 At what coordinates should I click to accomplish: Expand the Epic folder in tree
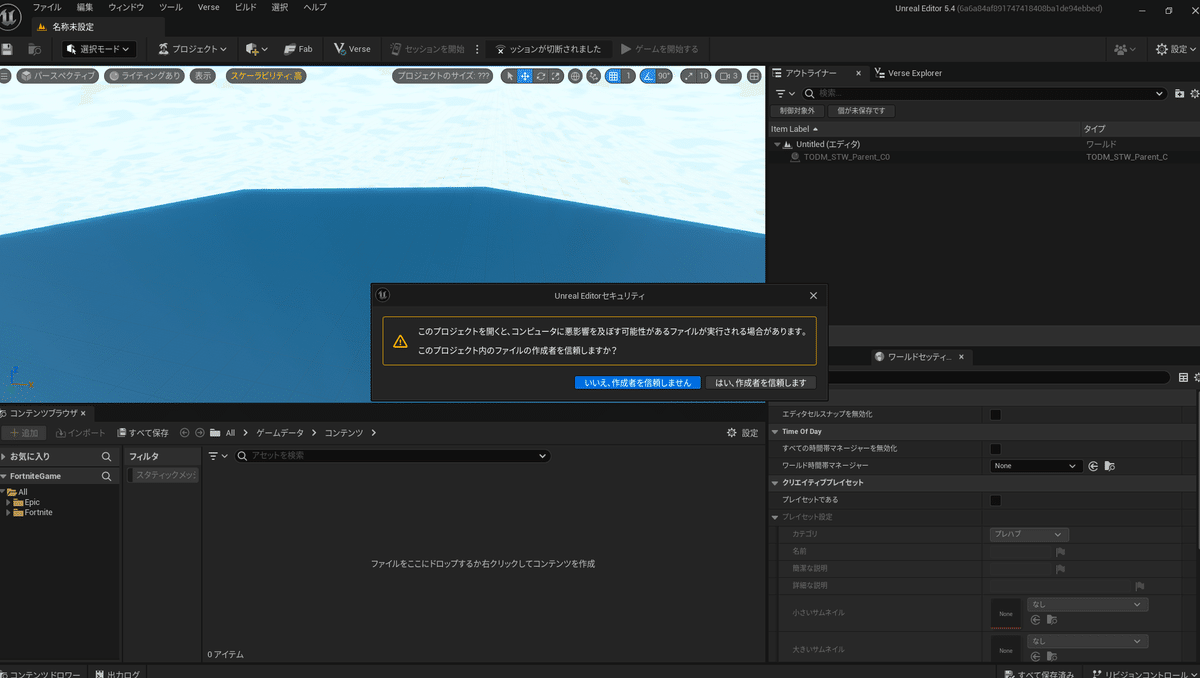pyautogui.click(x=8, y=502)
